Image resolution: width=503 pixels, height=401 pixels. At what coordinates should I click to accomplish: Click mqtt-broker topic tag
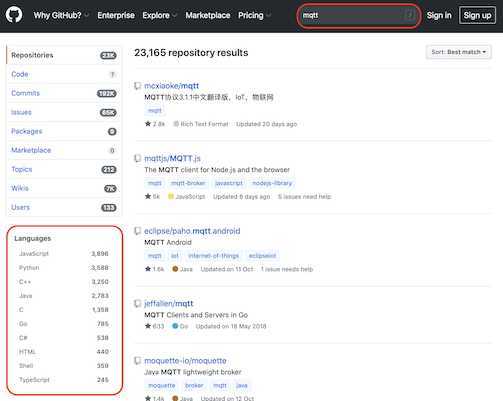click(x=188, y=183)
